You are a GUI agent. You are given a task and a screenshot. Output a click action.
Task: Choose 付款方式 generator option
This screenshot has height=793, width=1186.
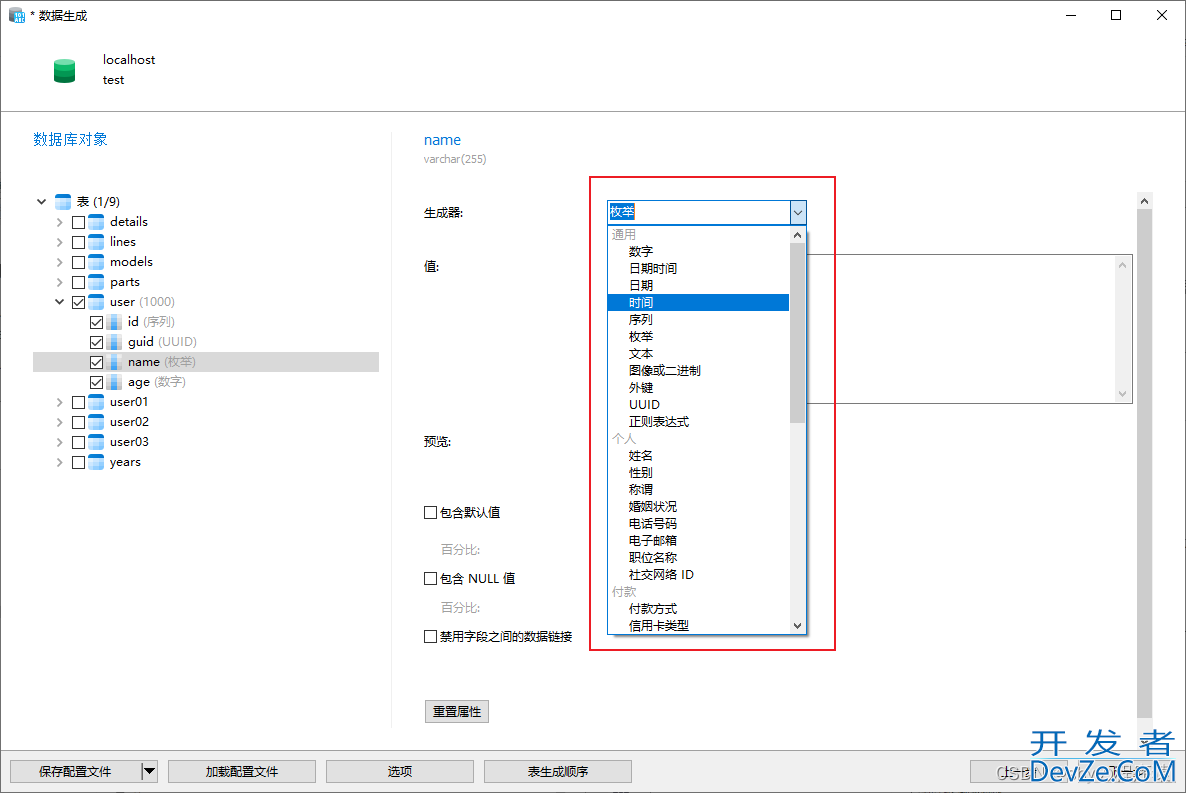653,609
